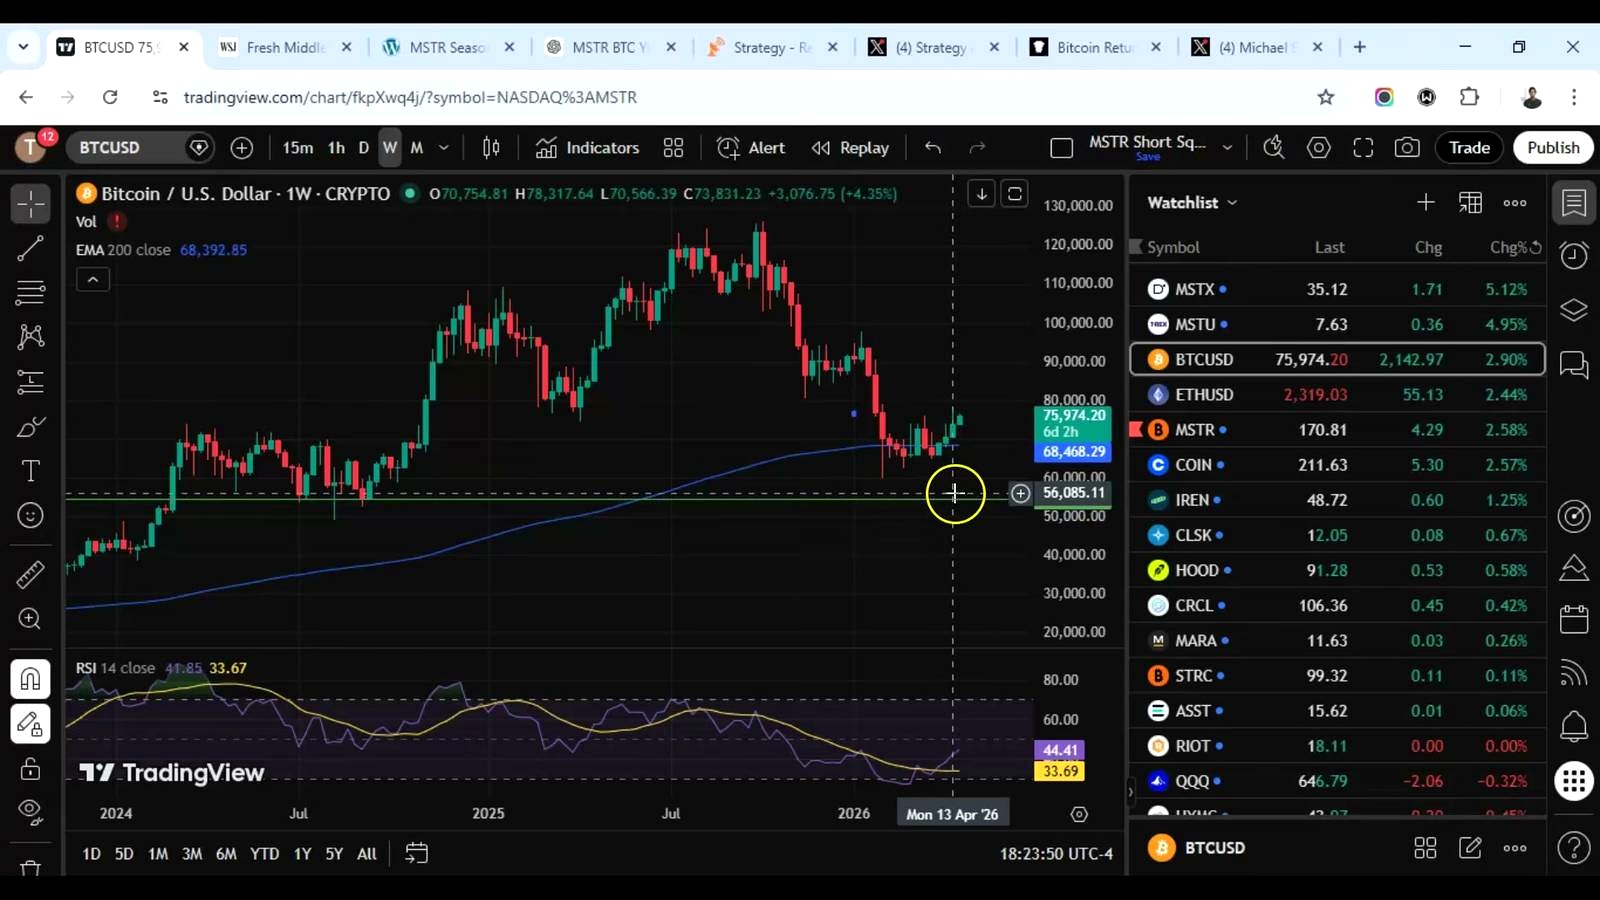
Task: Open the go to date calendar
Action: 416,854
